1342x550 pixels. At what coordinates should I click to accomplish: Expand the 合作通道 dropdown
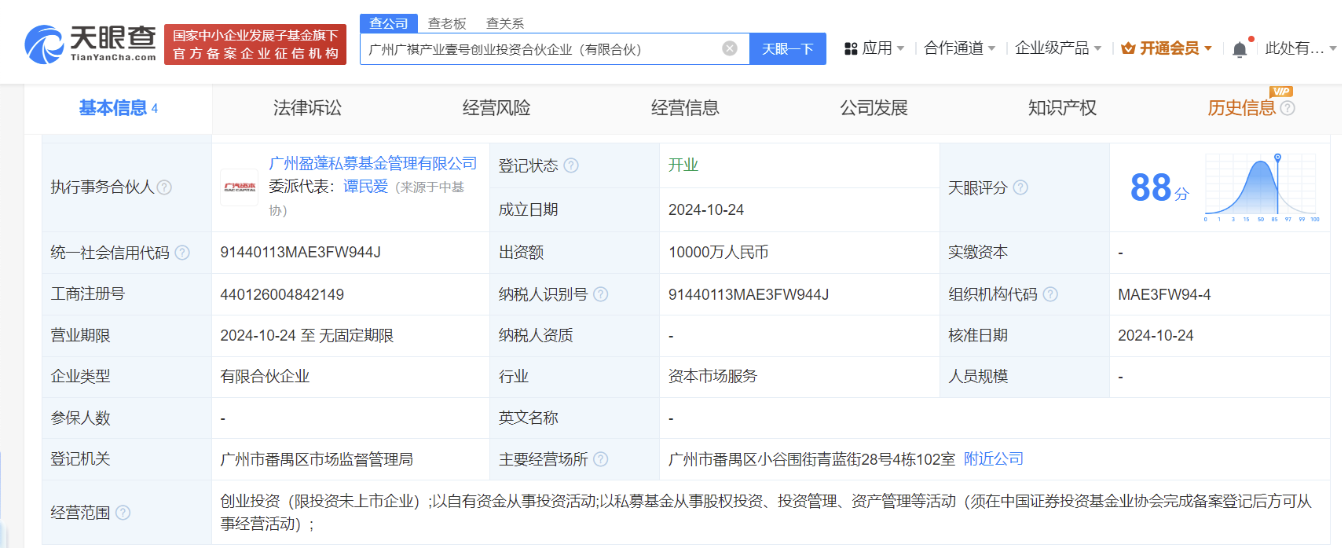[x=960, y=48]
